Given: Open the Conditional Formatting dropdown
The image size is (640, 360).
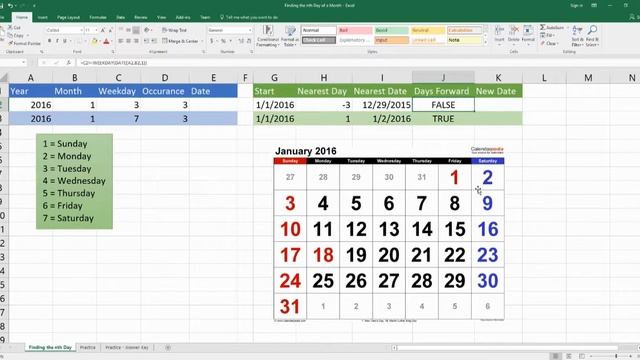Looking at the screenshot, I should pyautogui.click(x=268, y=36).
